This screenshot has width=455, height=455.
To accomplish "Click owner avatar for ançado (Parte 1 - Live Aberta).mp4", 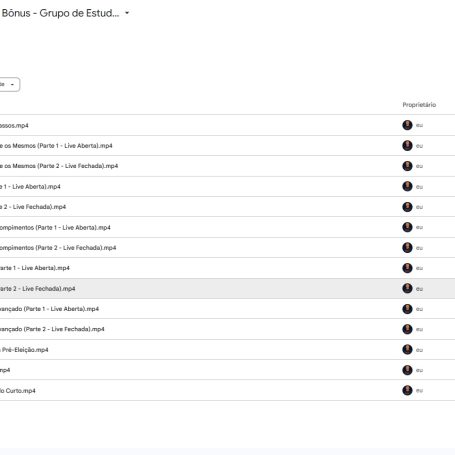I will [407, 309].
